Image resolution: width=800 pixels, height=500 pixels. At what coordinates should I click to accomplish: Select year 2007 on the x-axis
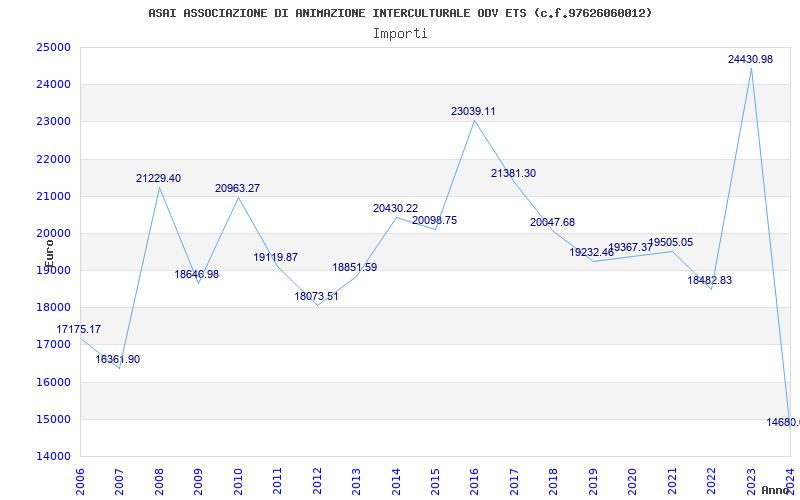click(119, 481)
